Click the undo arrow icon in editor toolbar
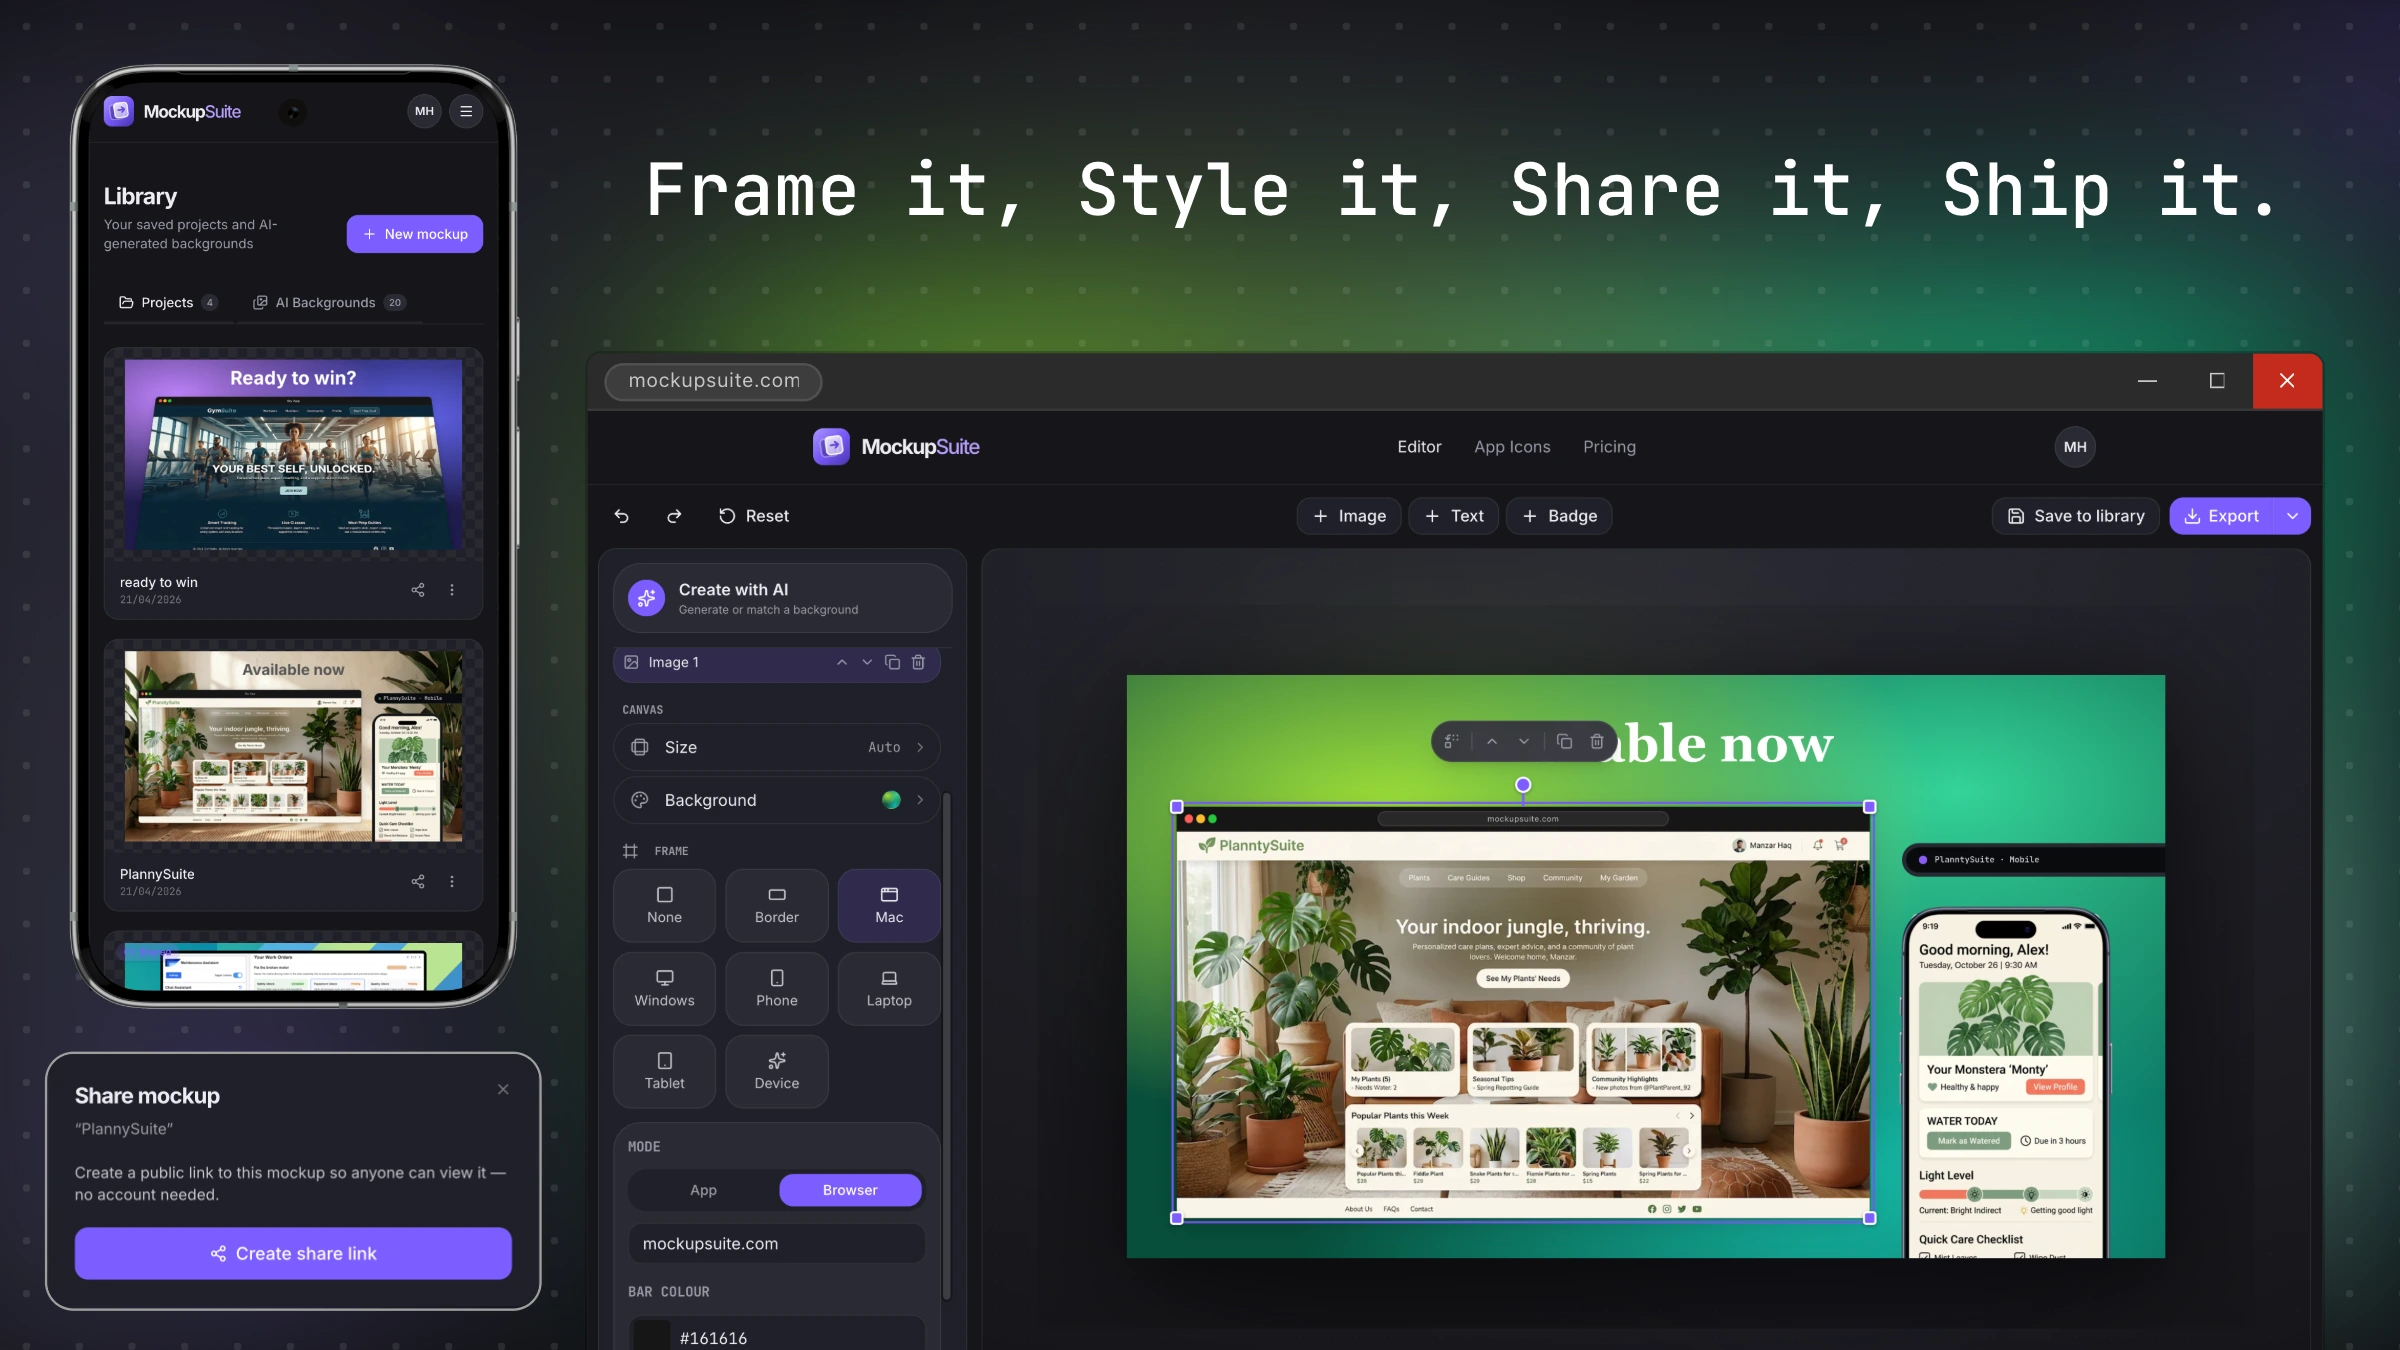Viewport: 2400px width, 1350px height. tap(621, 516)
